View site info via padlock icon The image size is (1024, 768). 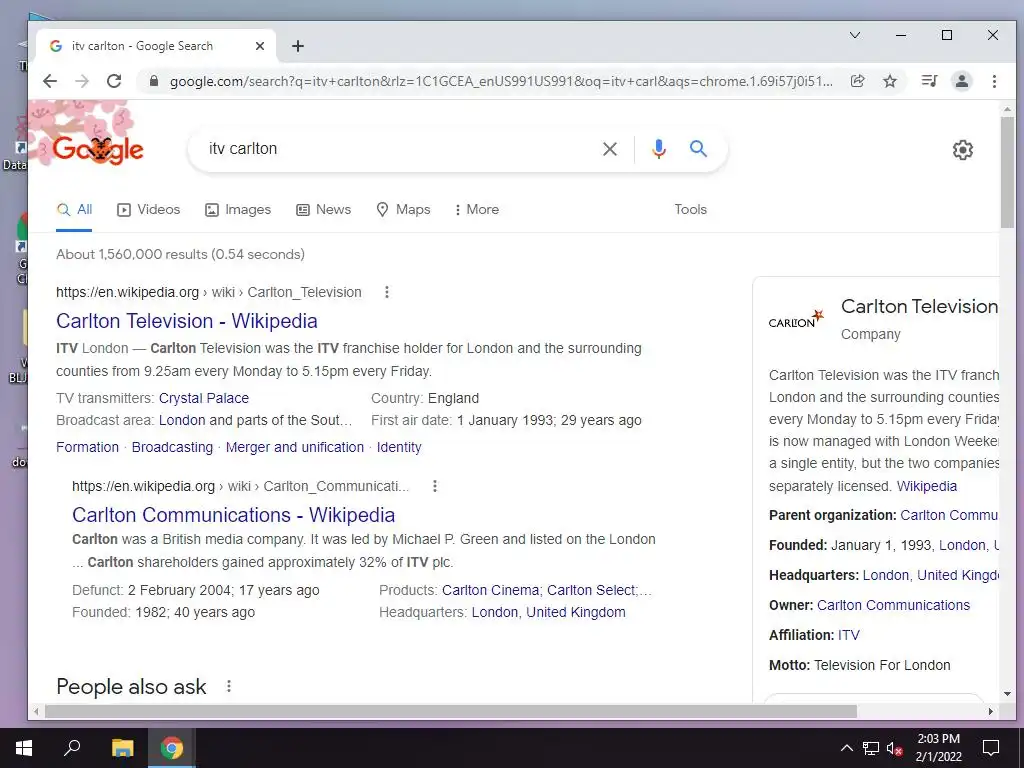pos(153,81)
